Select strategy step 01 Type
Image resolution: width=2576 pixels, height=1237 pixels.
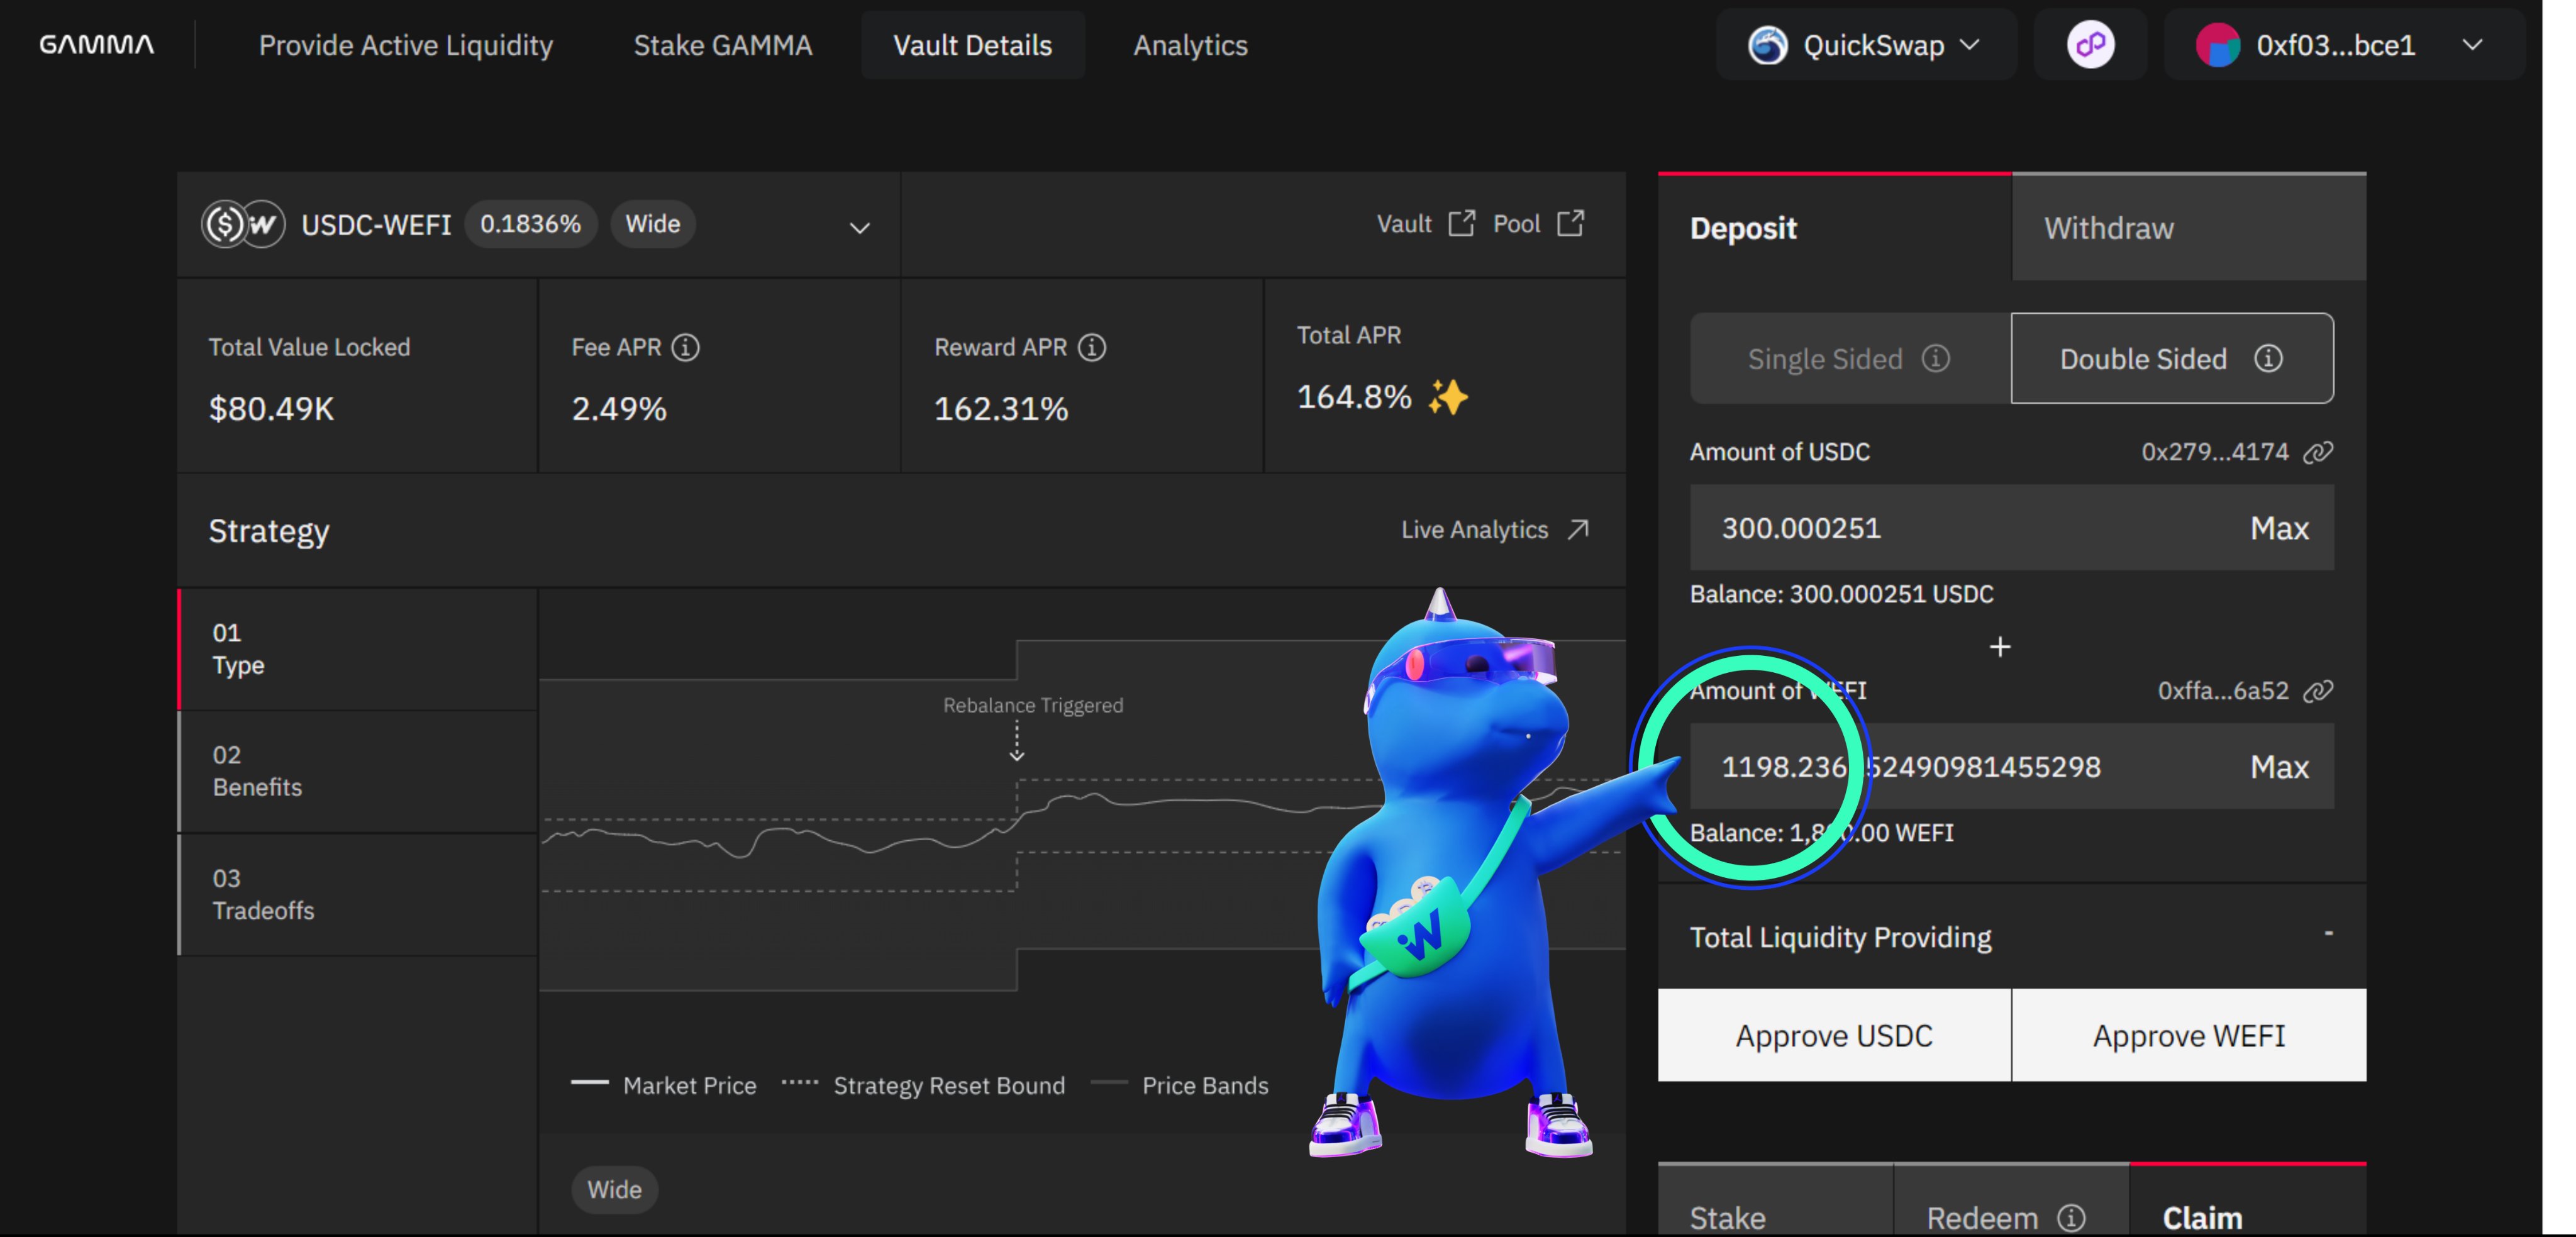click(x=358, y=649)
